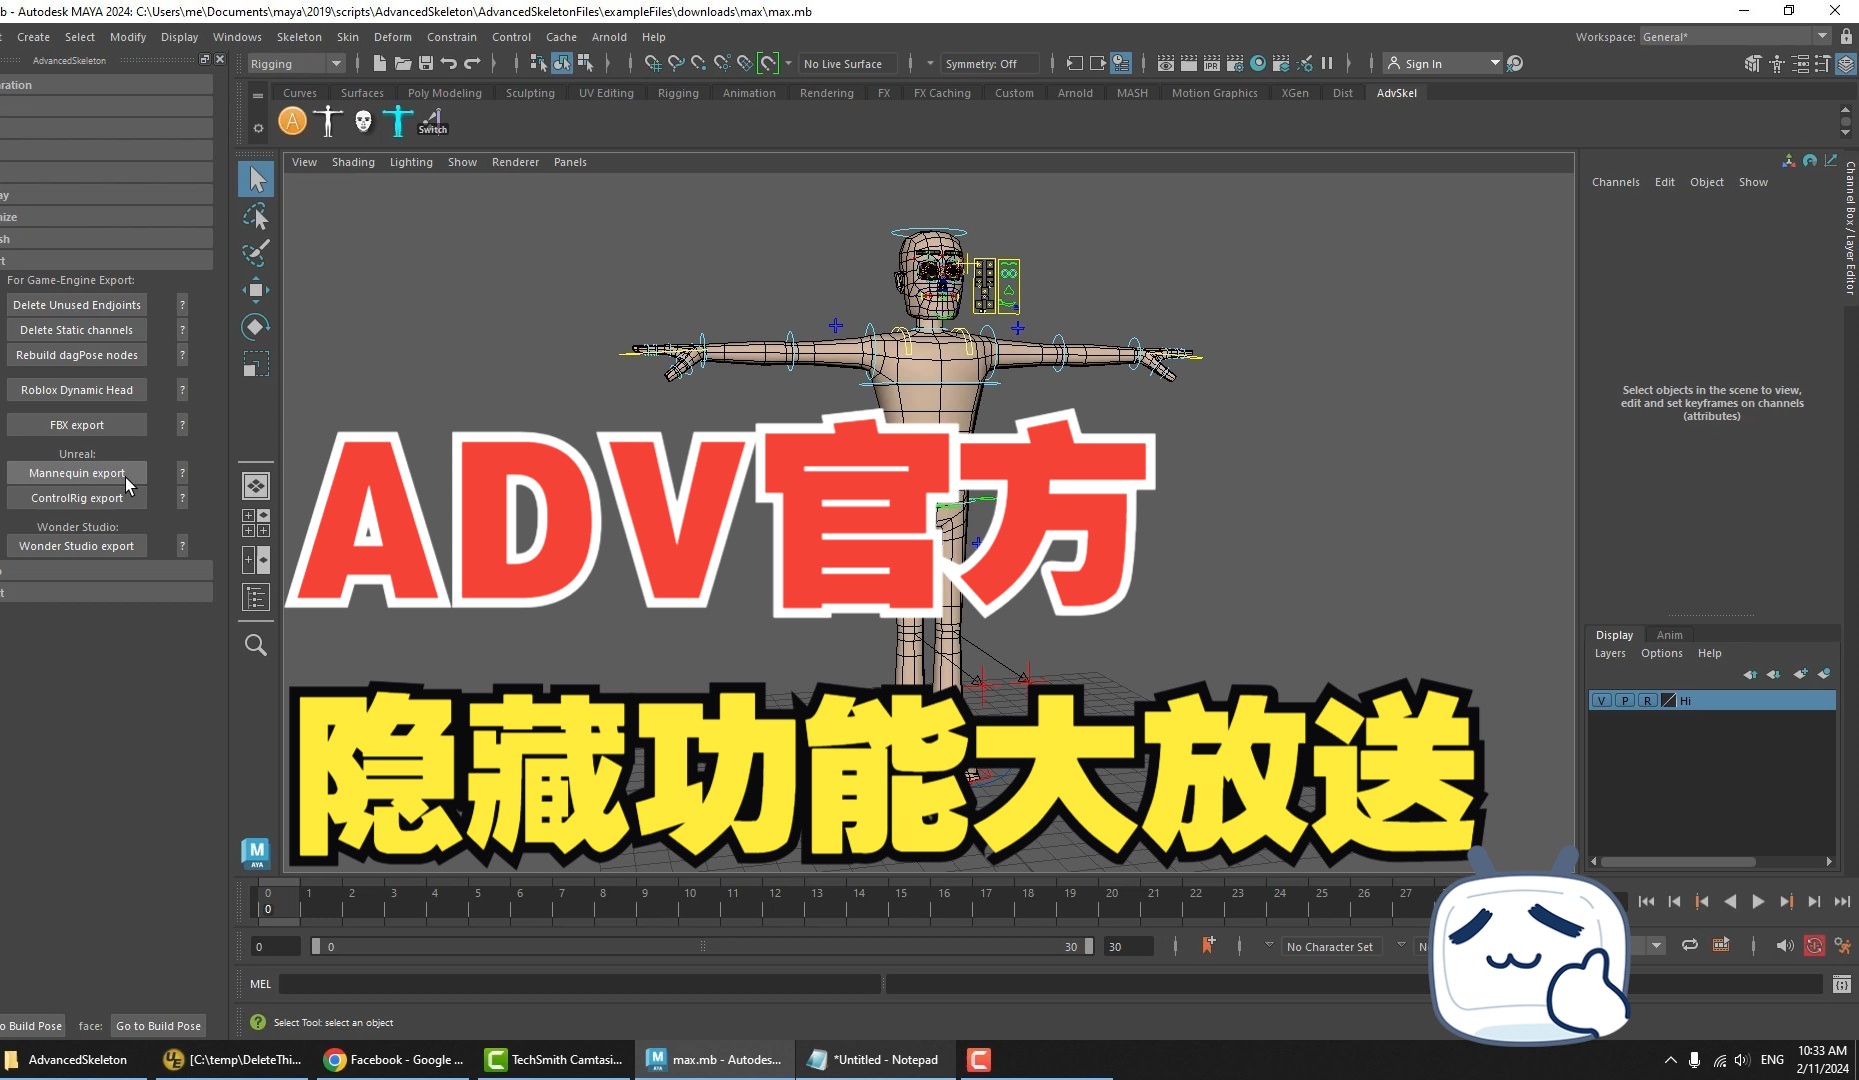This screenshot has height=1080, width=1859.
Task: Switch to the Anim tab in Layer Editor
Action: pos(1670,634)
